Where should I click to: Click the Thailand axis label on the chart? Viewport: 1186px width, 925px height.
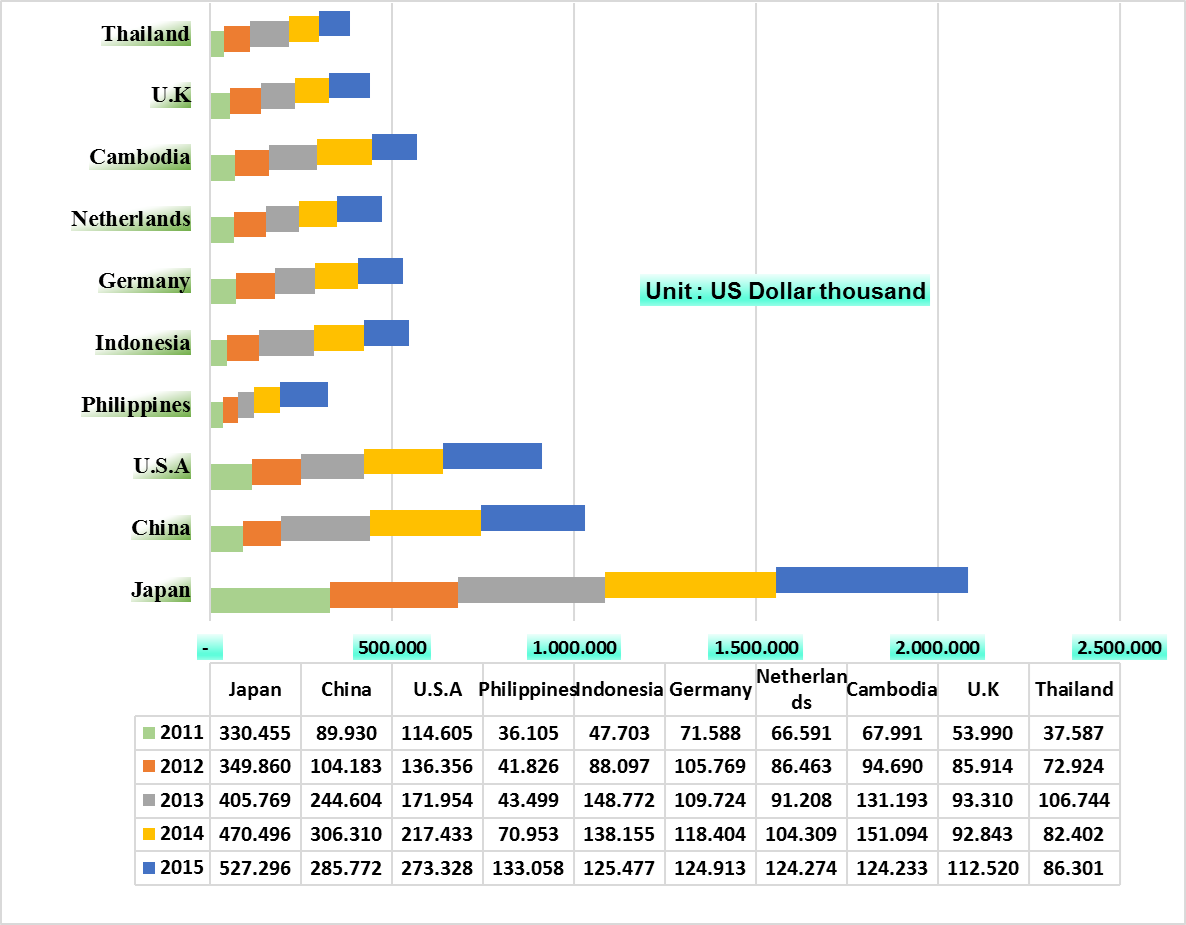pos(146,34)
